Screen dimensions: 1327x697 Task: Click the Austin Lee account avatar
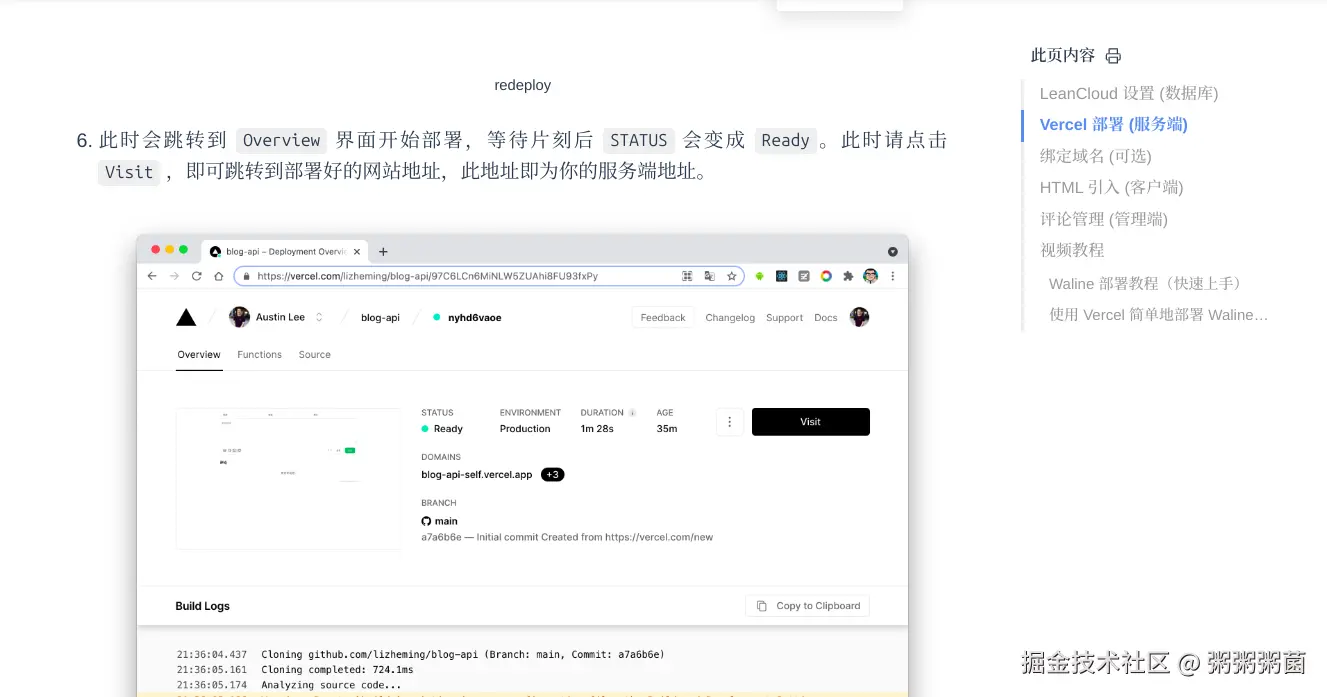coord(239,317)
